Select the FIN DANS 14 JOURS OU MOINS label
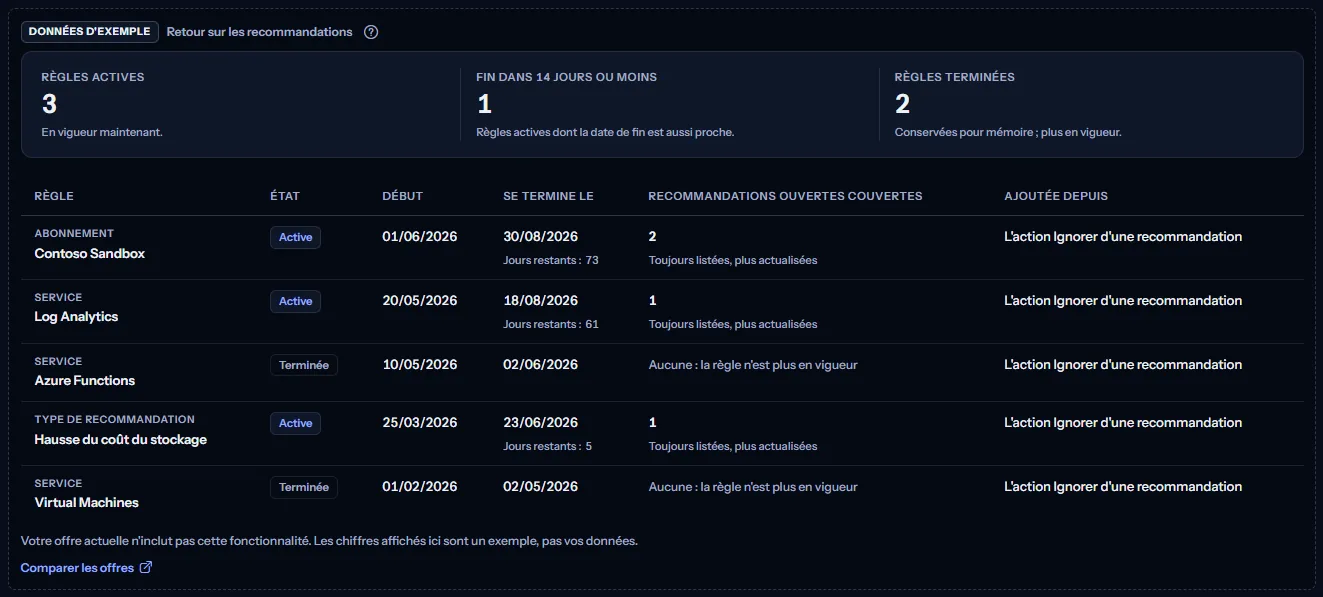Screen dimensions: 1323x597 [567, 77]
